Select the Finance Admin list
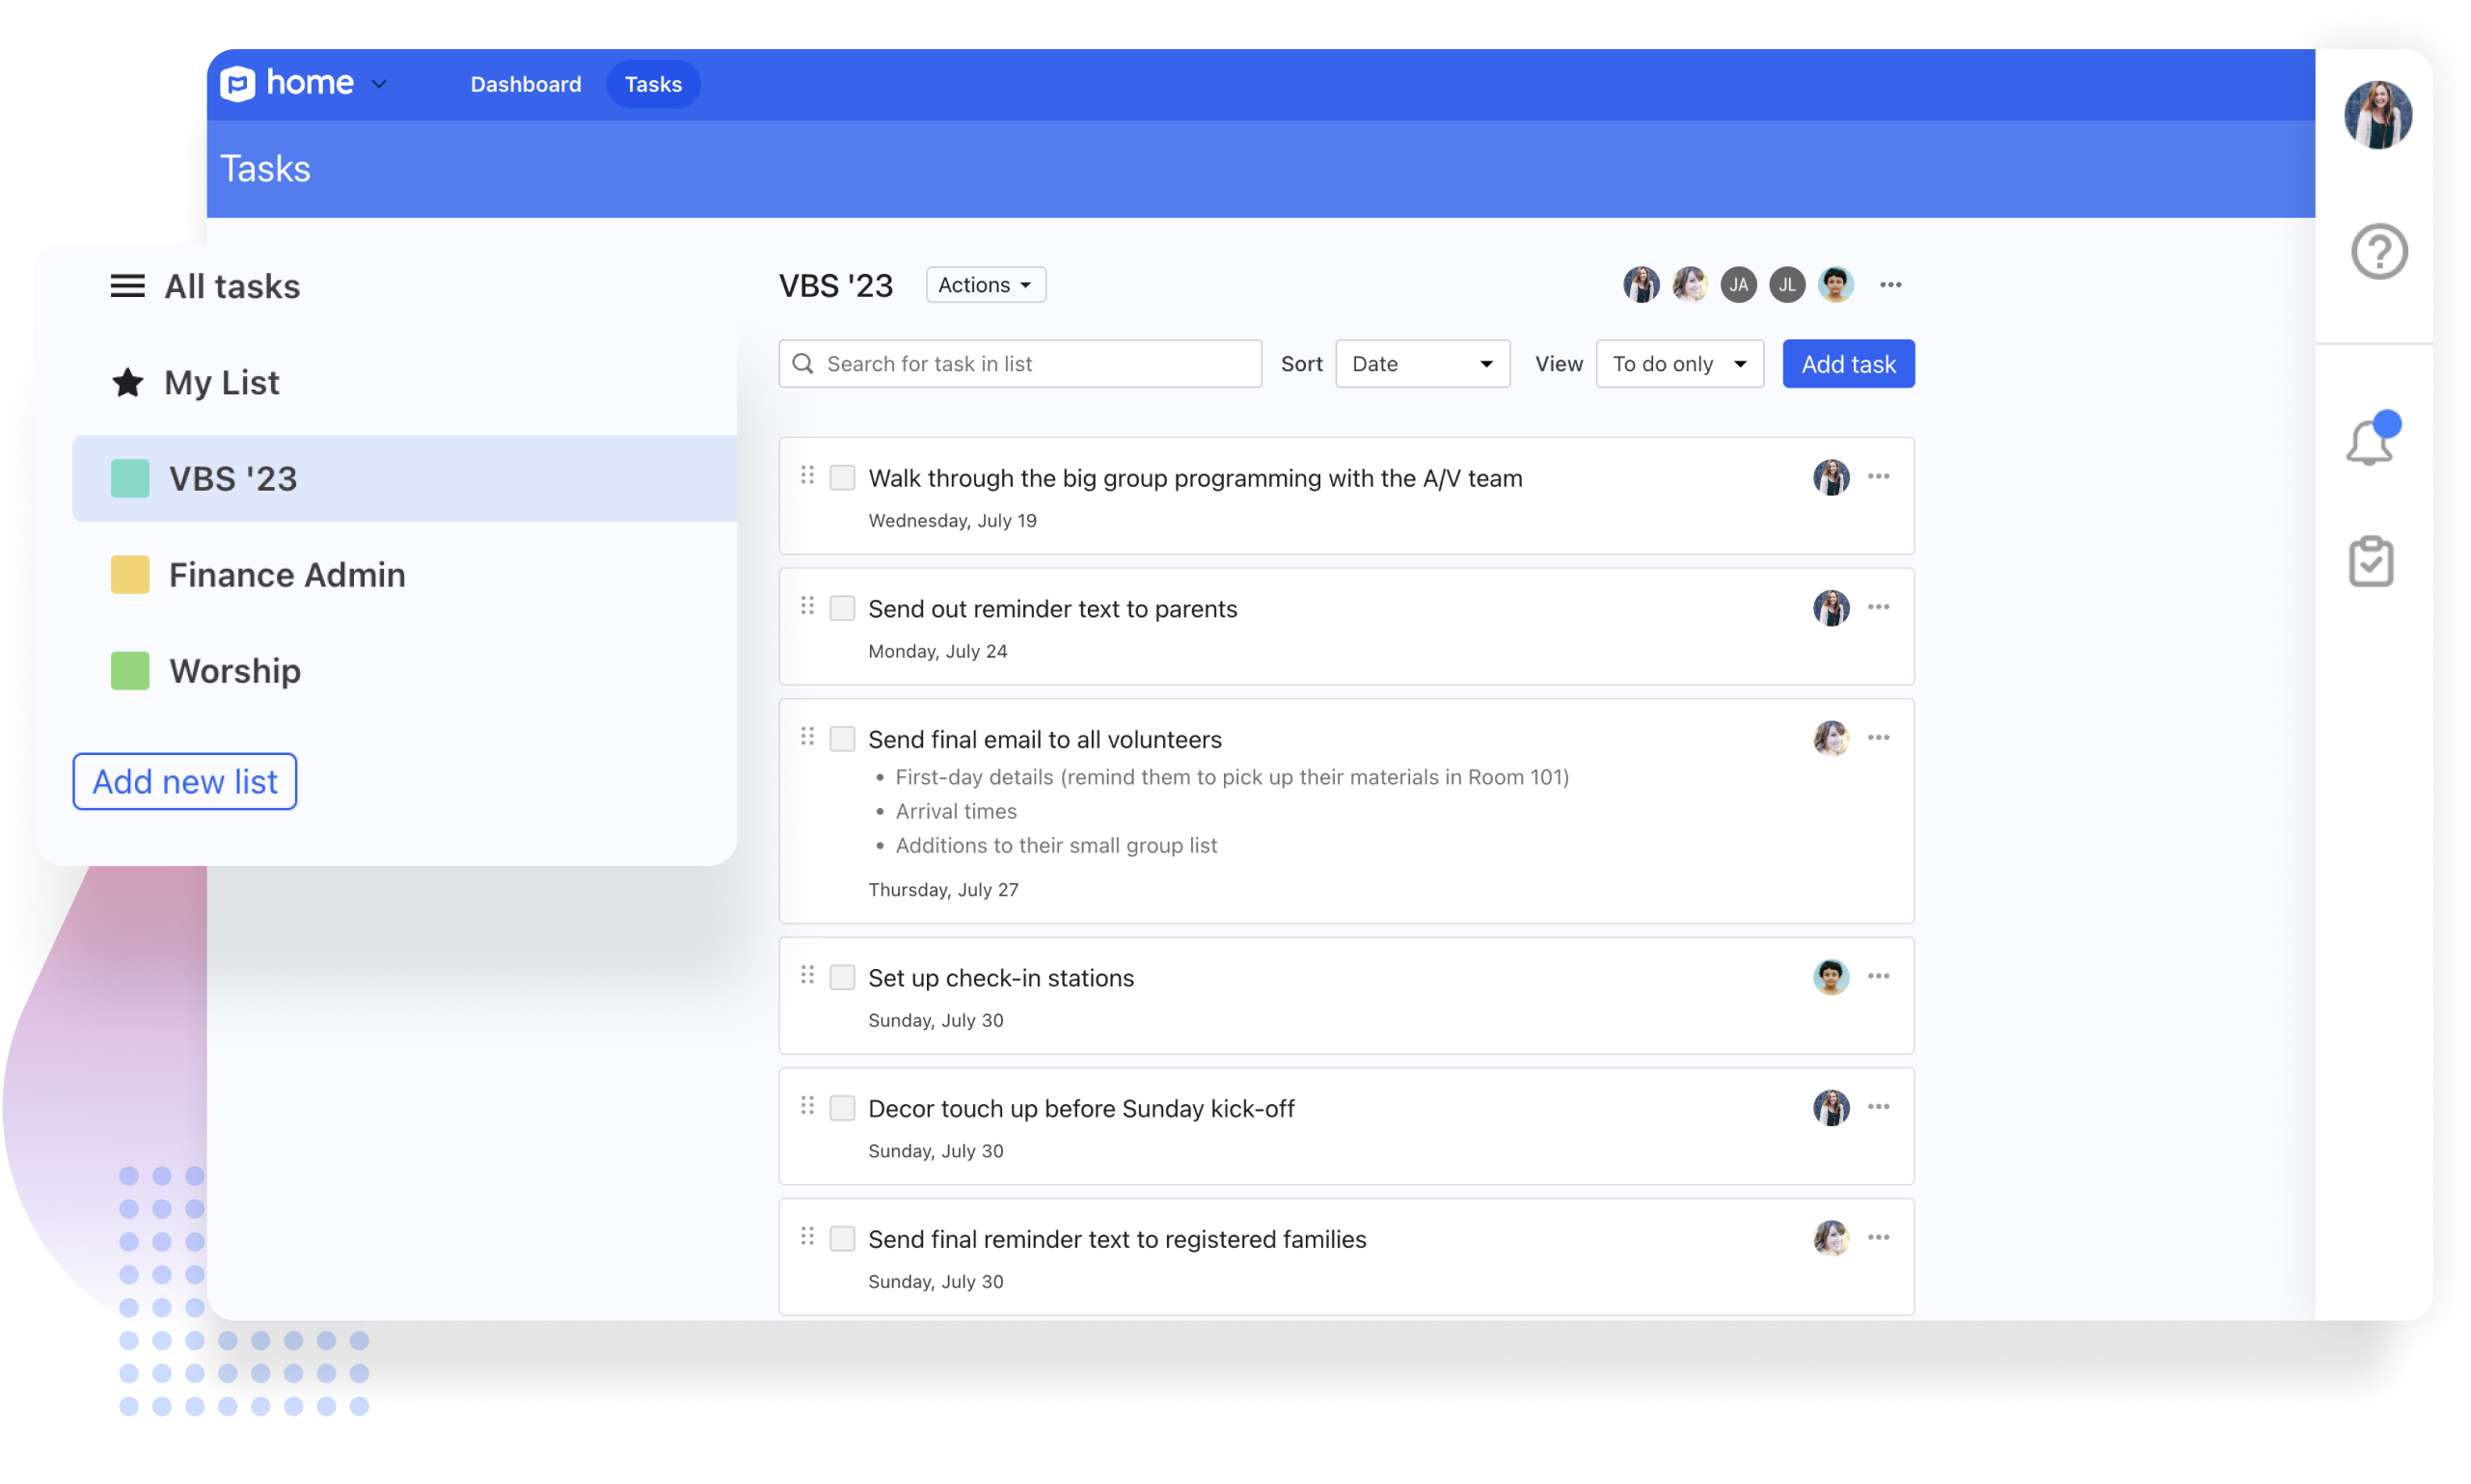Image resolution: width=2471 pixels, height=1484 pixels. tap(286, 575)
